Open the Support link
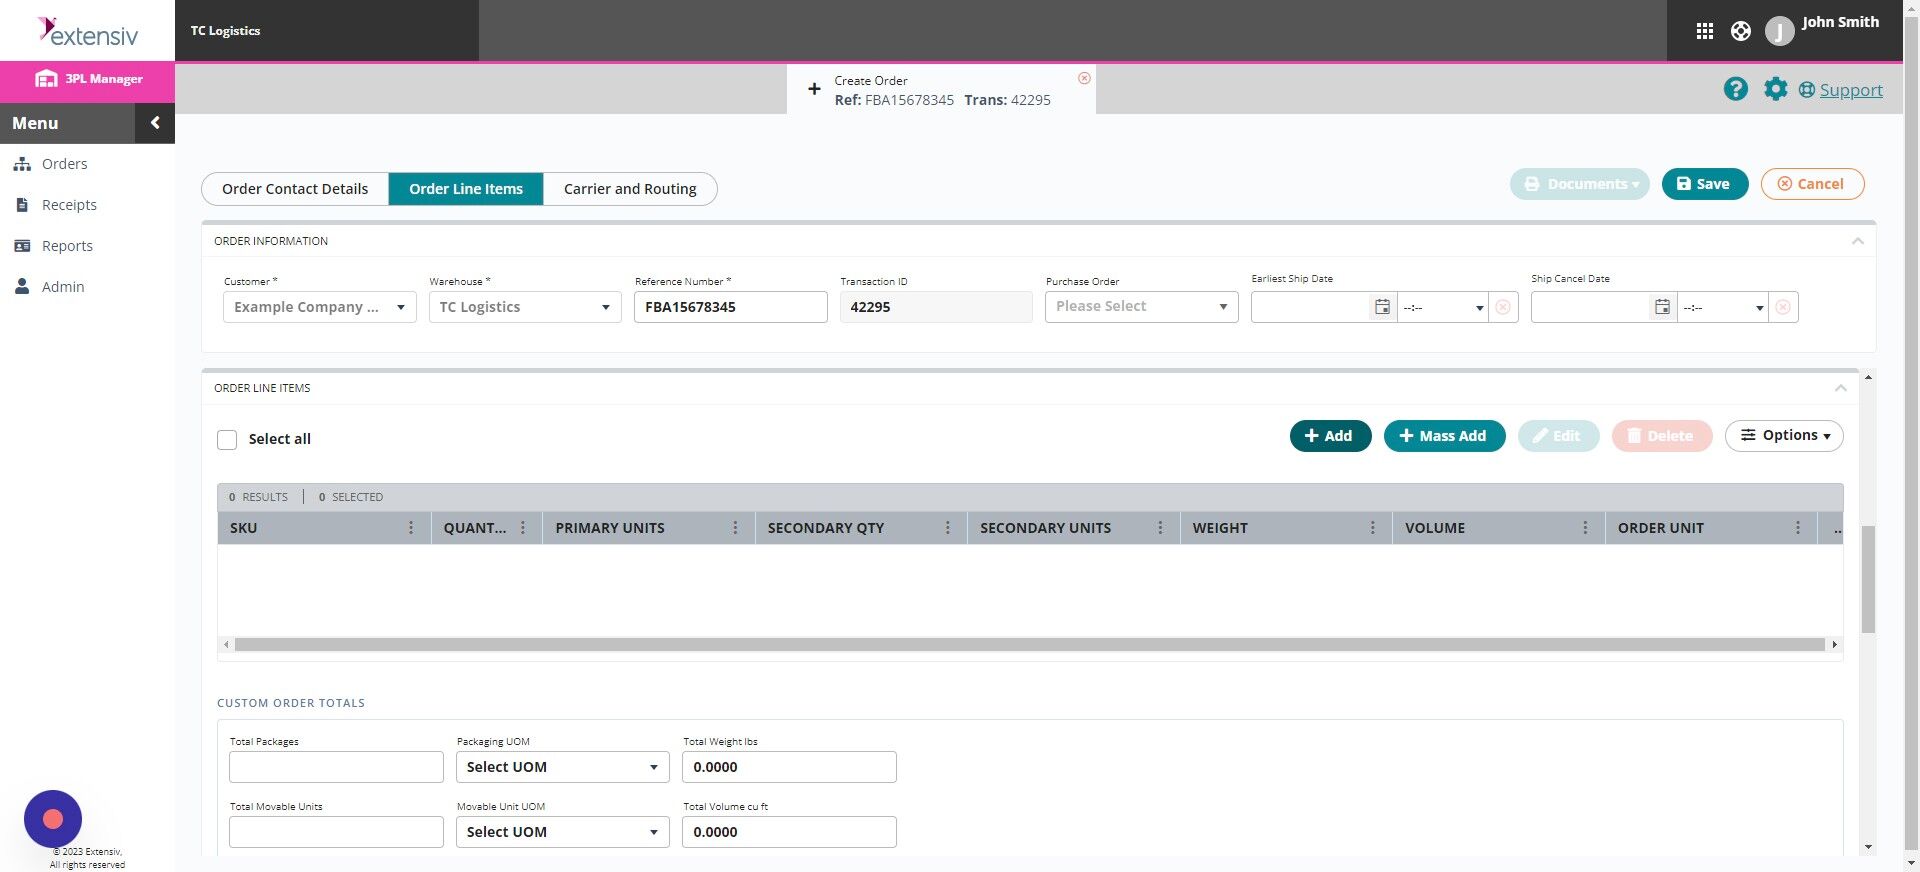 1851,90
